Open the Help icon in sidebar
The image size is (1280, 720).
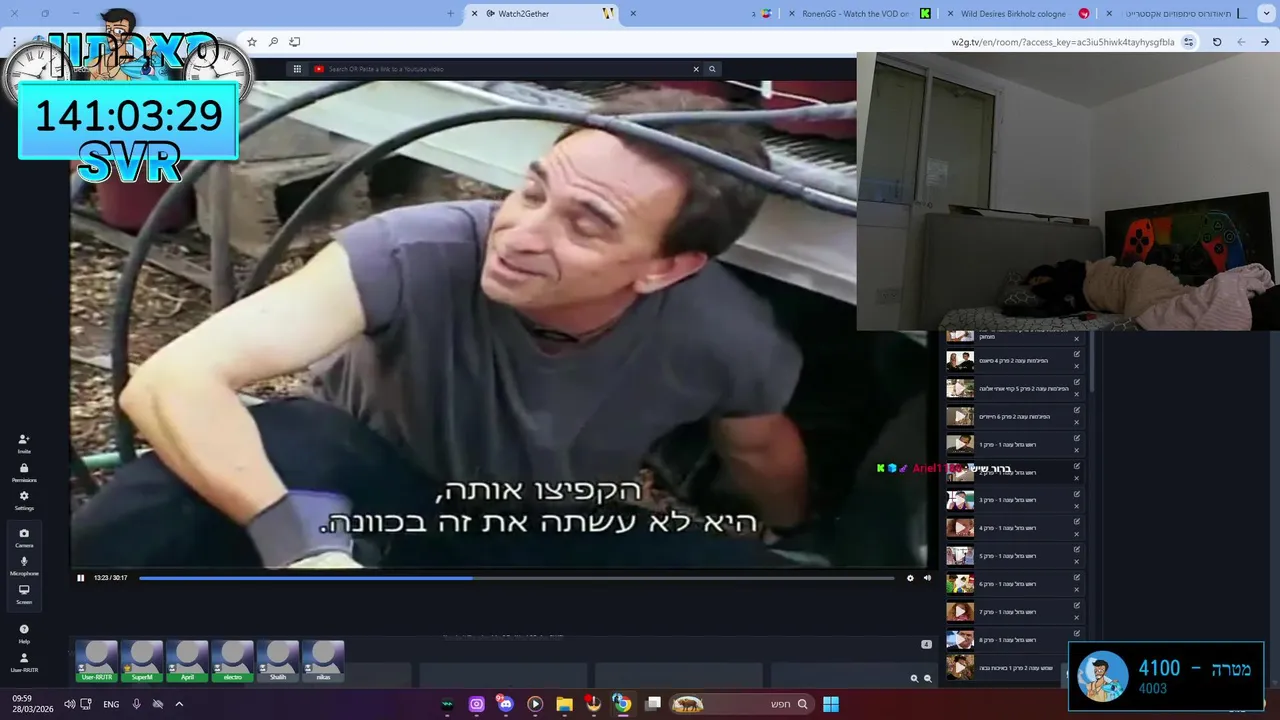click(x=24, y=633)
